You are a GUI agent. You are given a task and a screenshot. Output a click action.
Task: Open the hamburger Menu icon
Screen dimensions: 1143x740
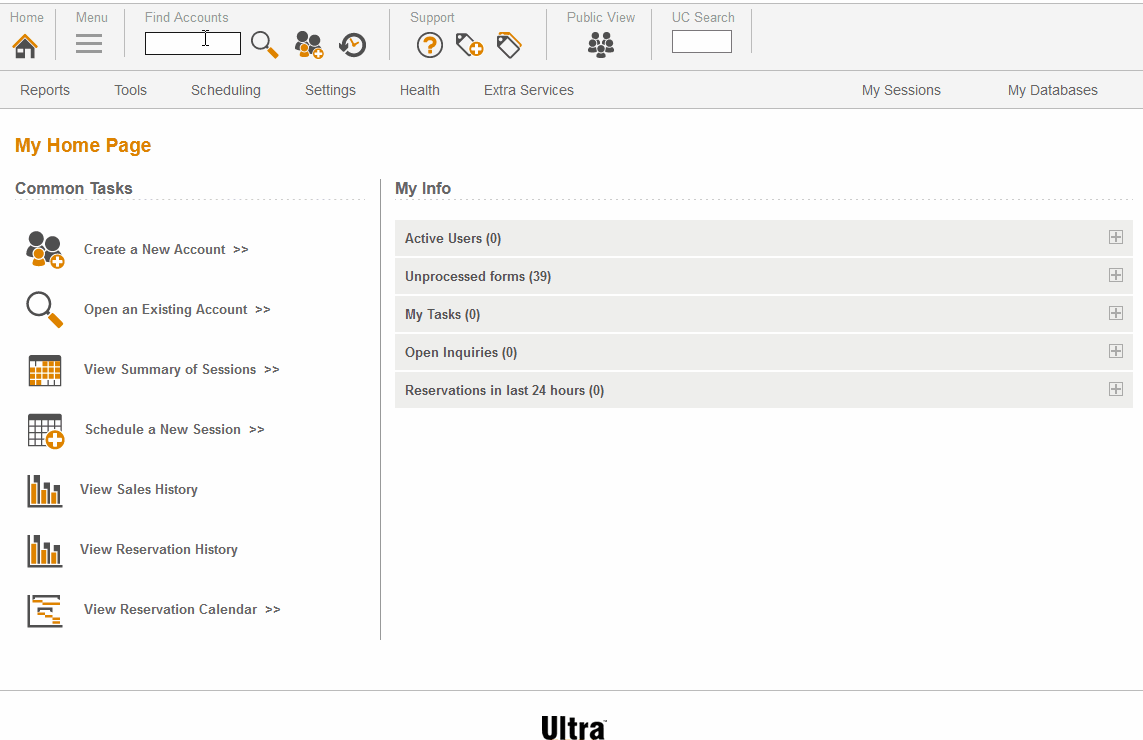[x=89, y=44]
